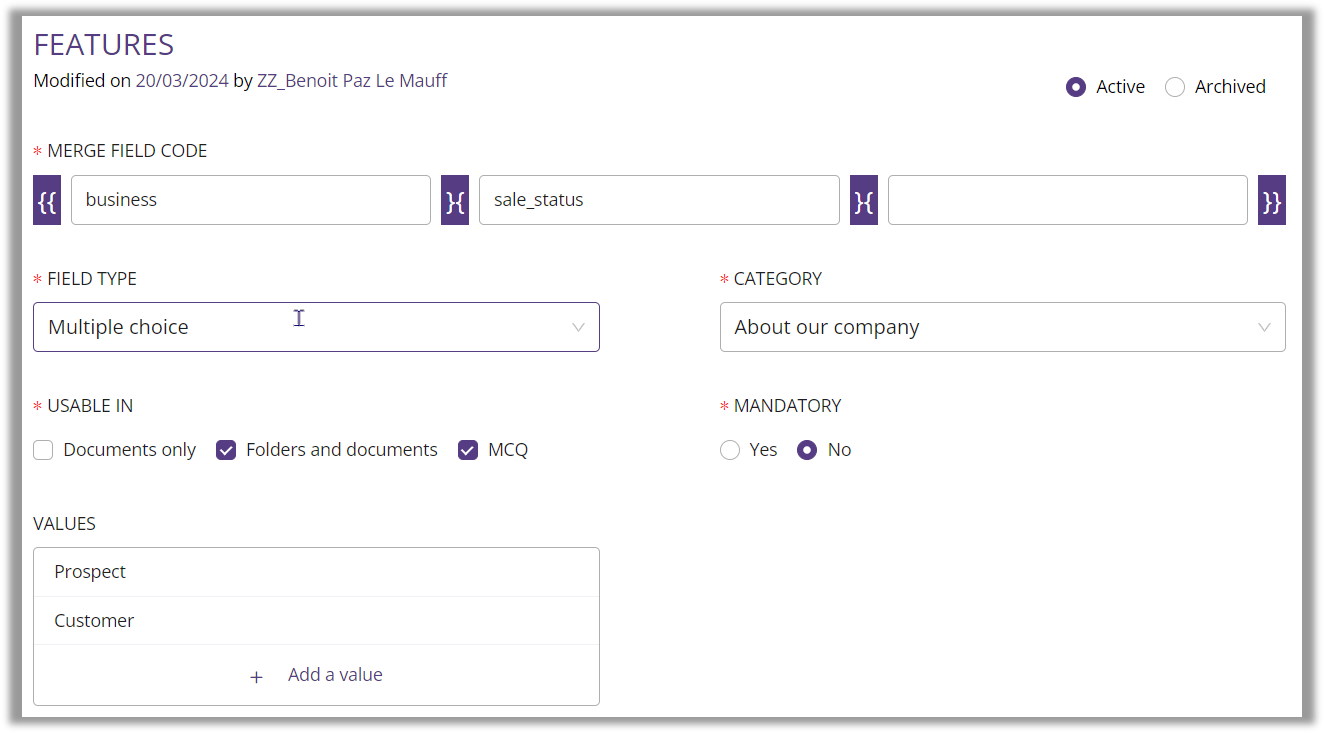The height and width of the screenshot is (733, 1324).
Task: Uncheck the Folders and documents checkbox
Action: (226, 450)
